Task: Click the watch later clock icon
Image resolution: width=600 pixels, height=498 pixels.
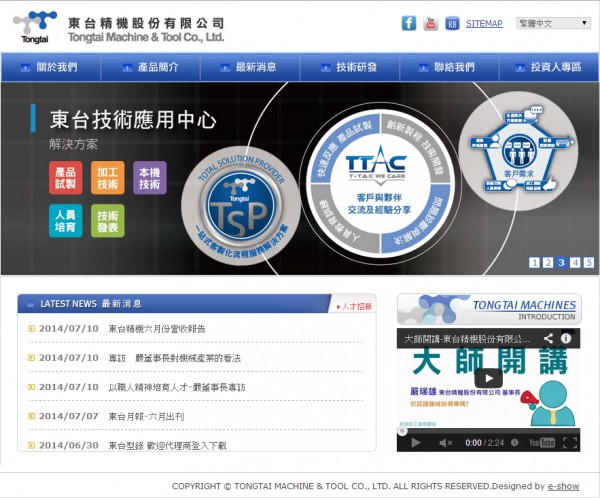Action: tap(515, 442)
